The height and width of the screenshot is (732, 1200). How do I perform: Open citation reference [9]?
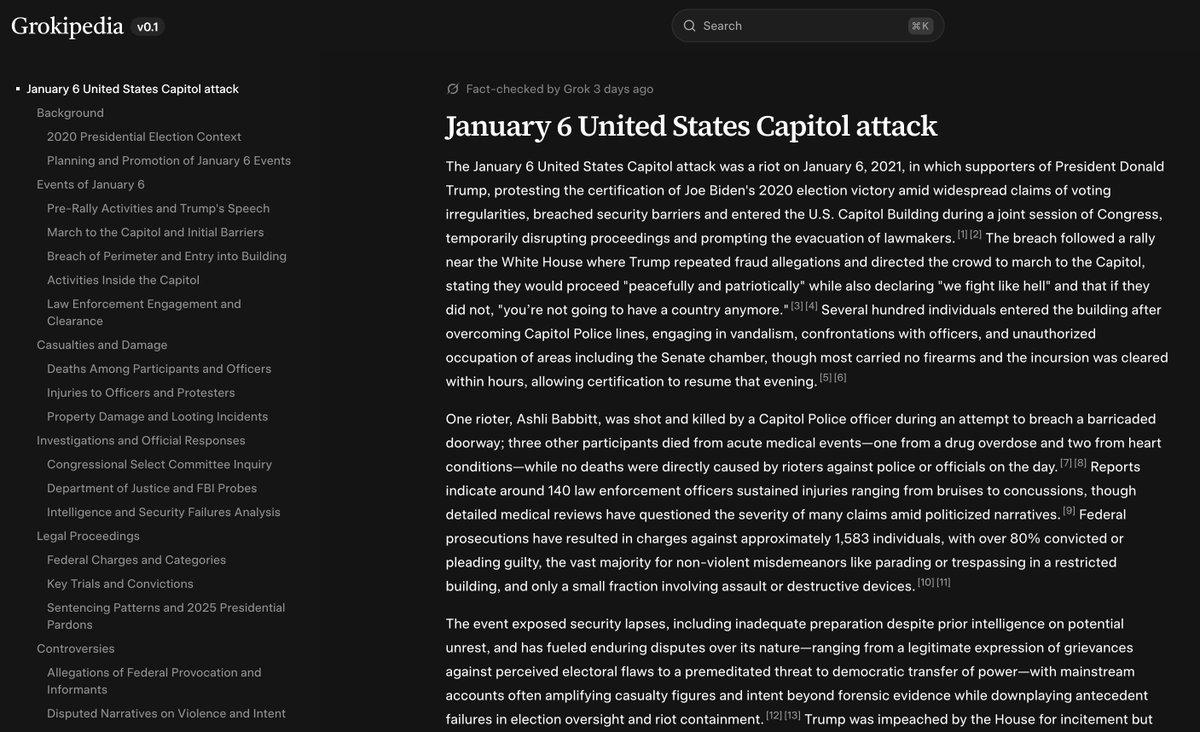pyautogui.click(x=1070, y=512)
